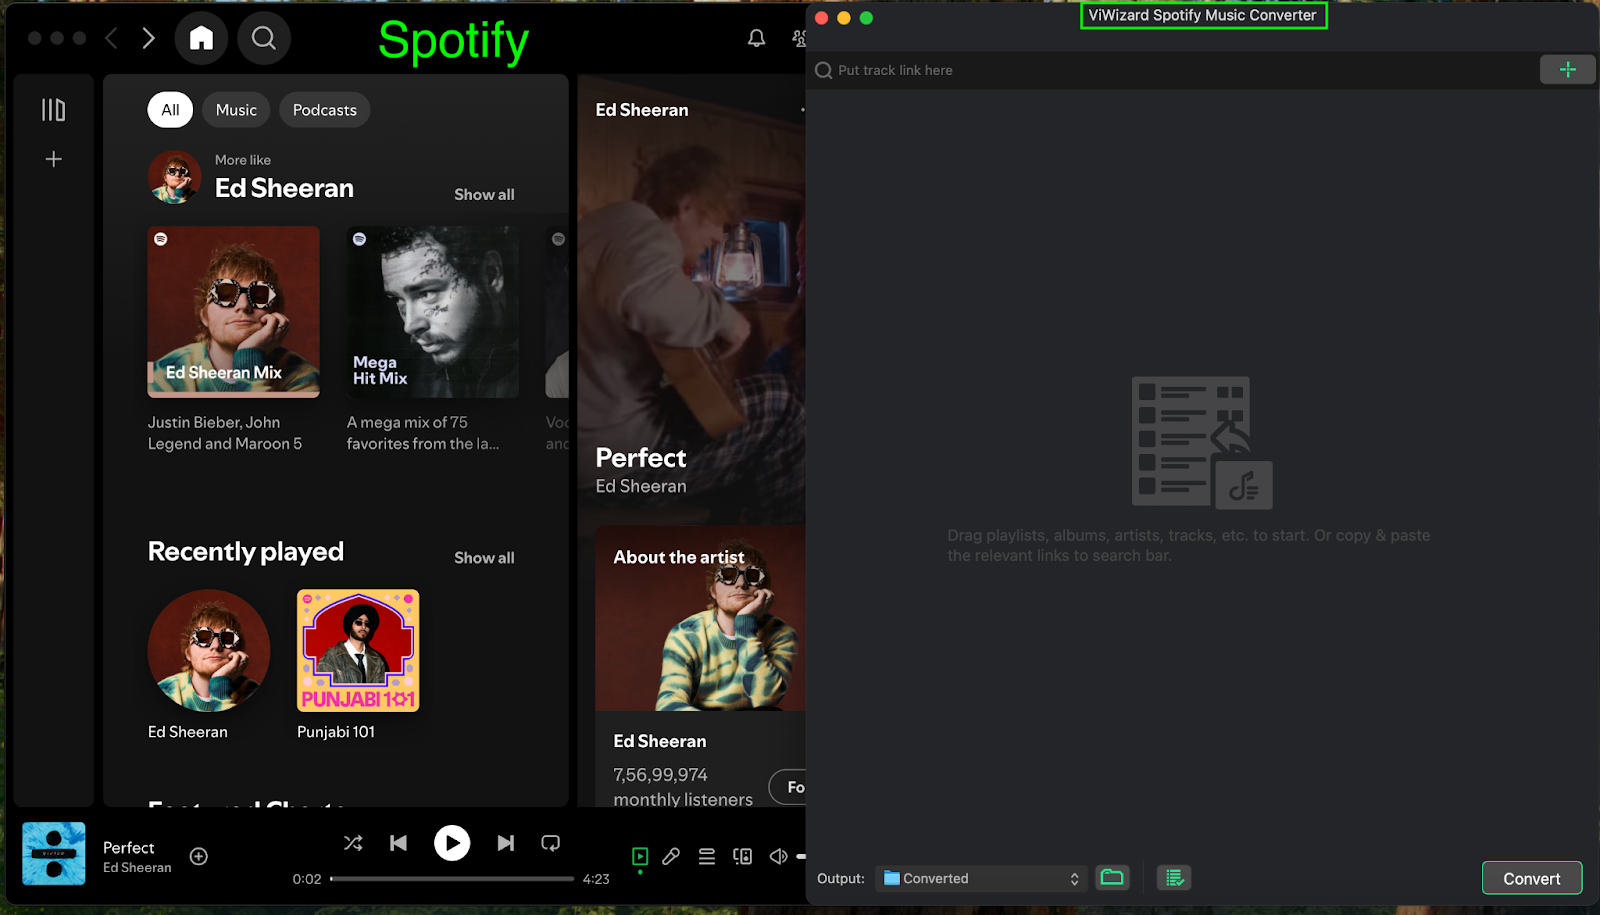Open the lyrics microphone icon

671,856
